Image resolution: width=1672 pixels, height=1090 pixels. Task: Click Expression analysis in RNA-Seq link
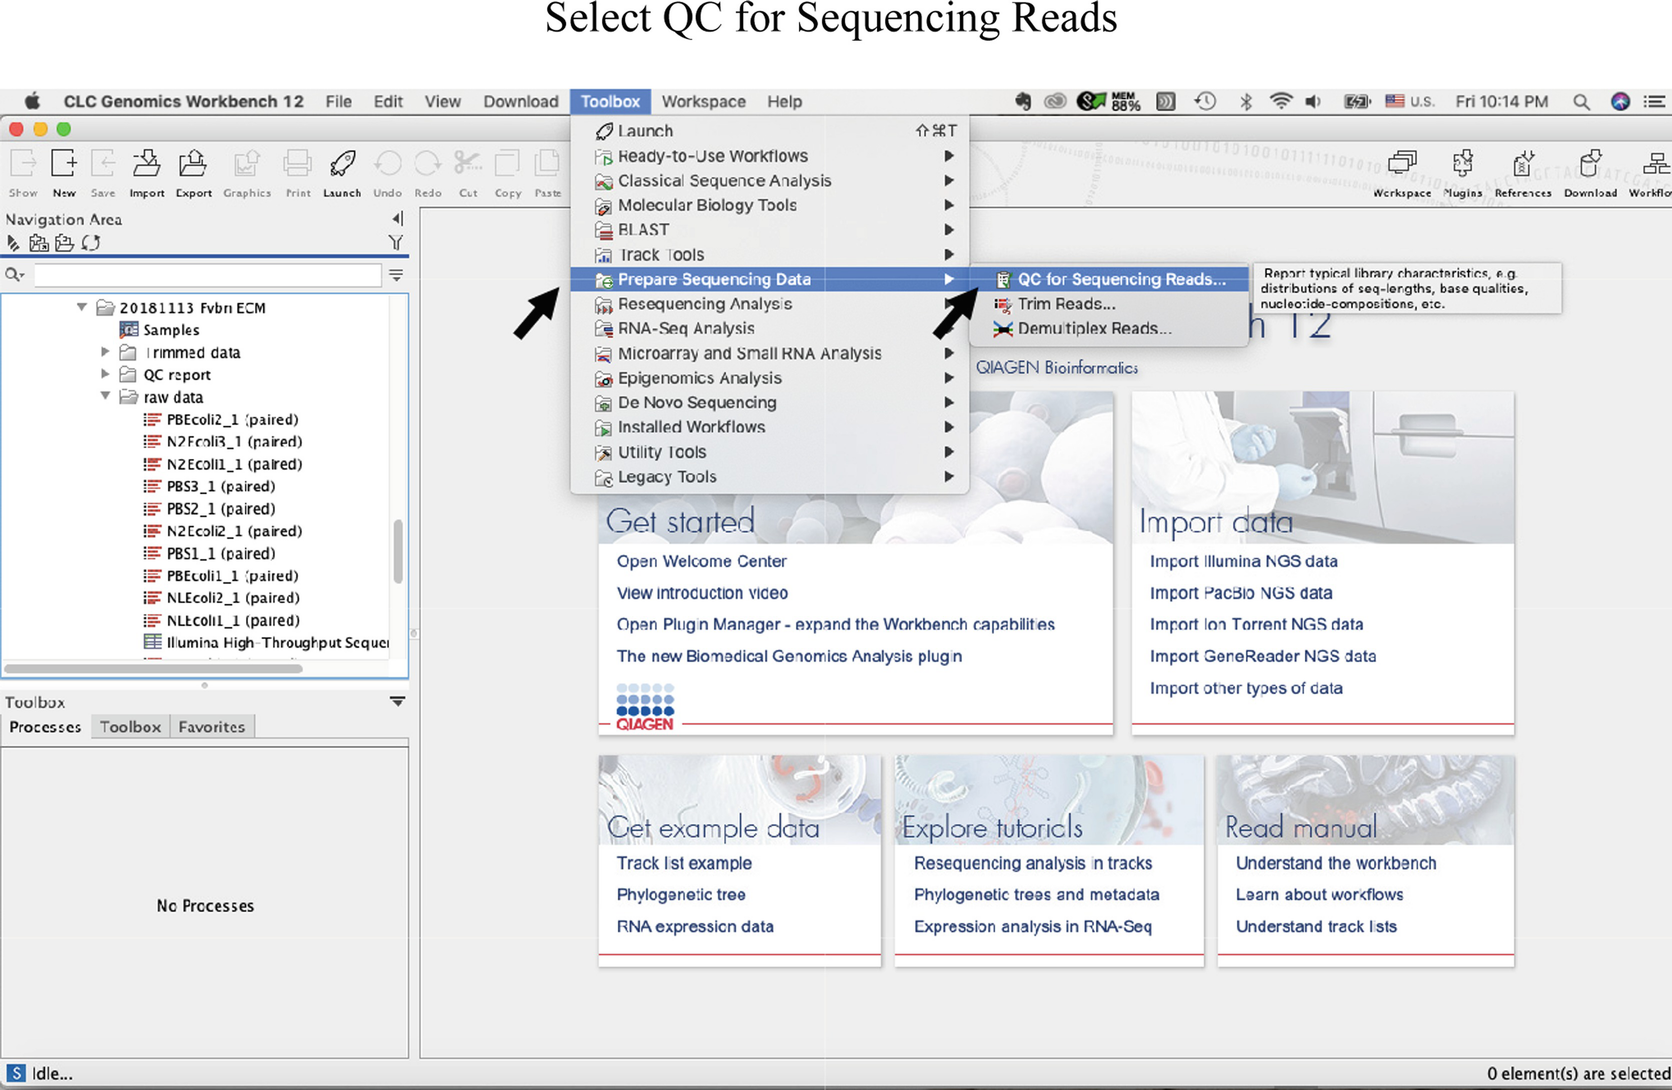(x=1032, y=927)
